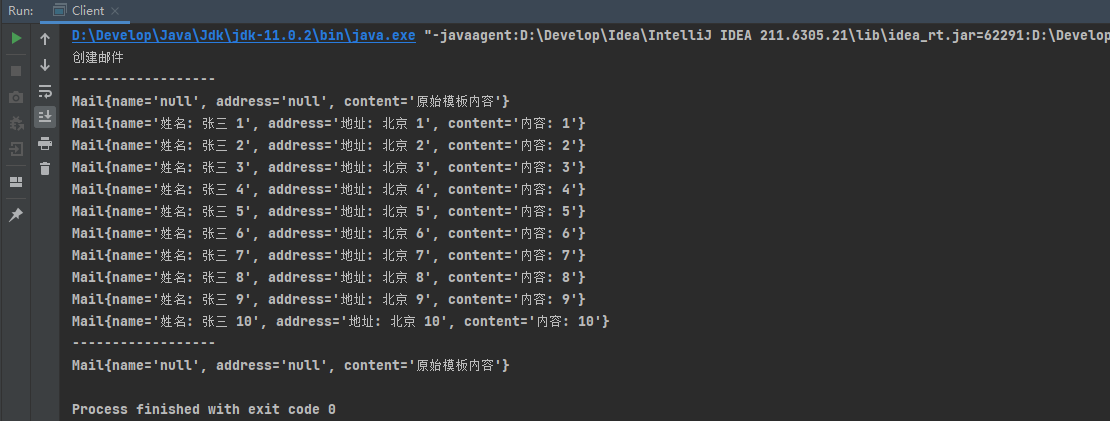Click the camera Dump Threads icon
The width and height of the screenshot is (1110, 421).
[x=16, y=97]
